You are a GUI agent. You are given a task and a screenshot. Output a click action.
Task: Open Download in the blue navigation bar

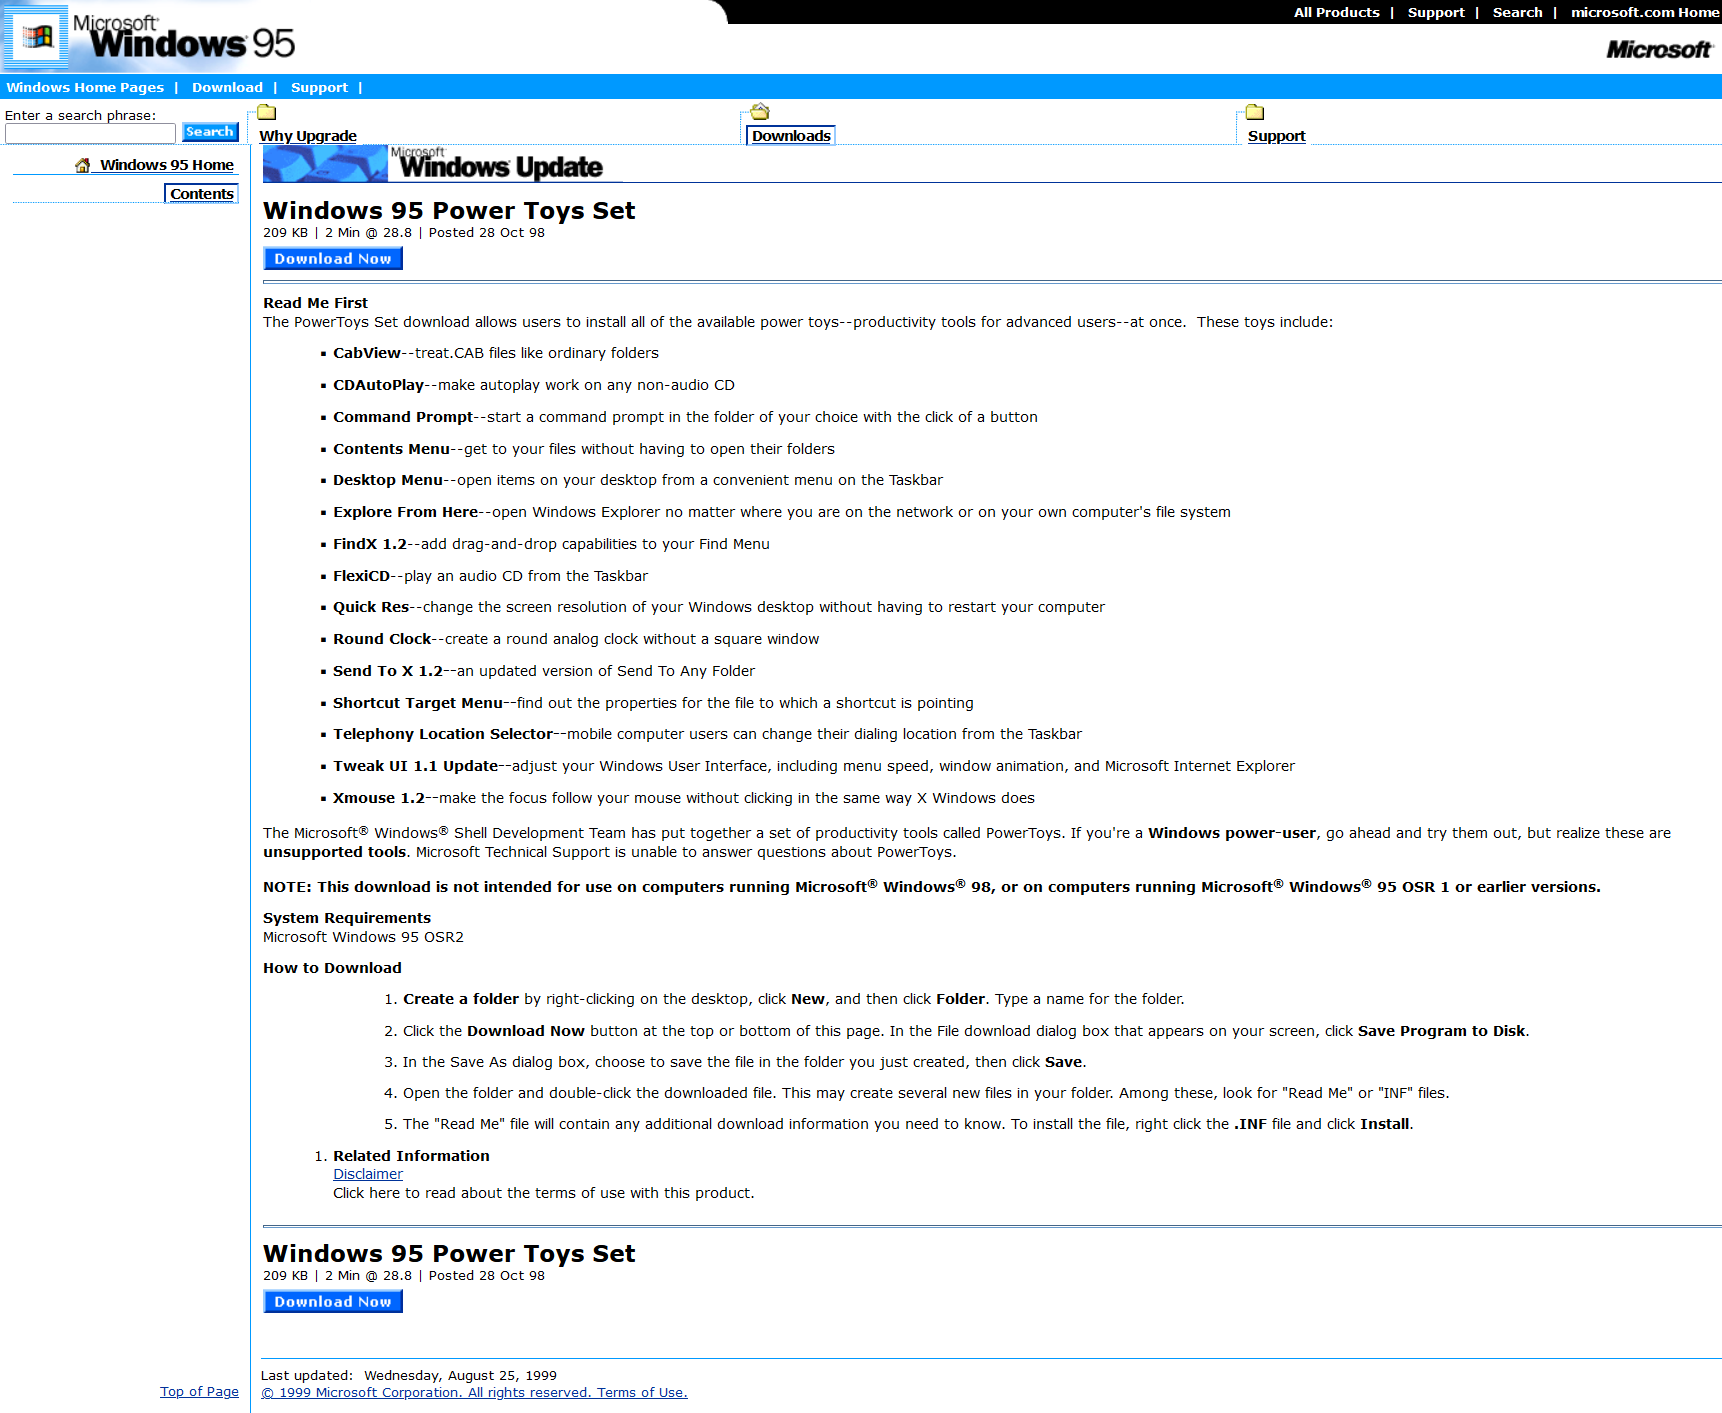[227, 87]
